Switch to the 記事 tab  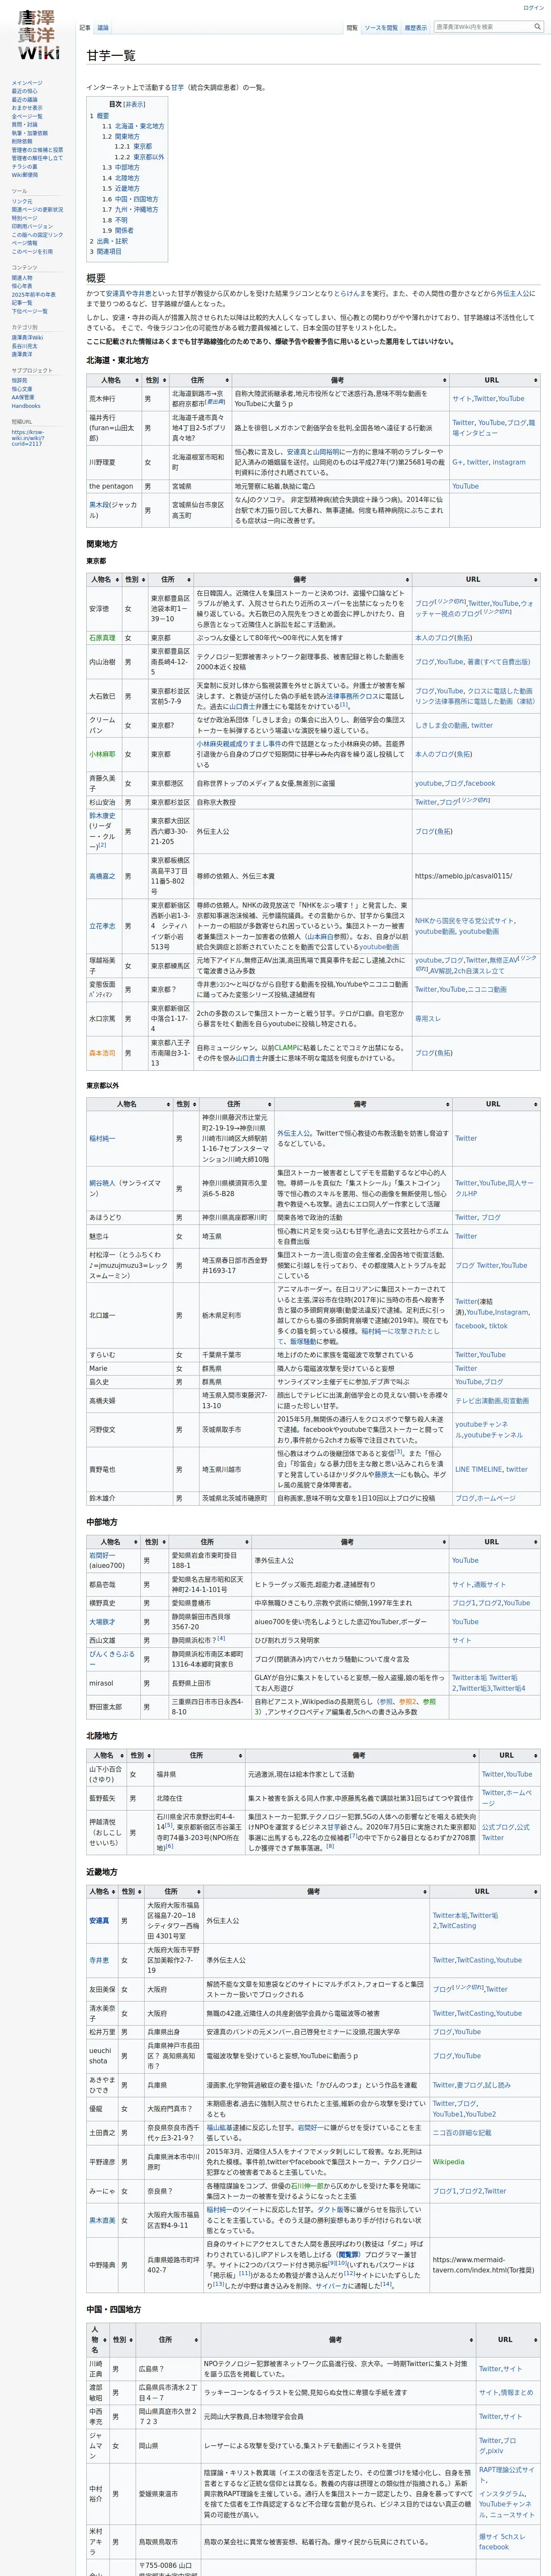coord(85,28)
